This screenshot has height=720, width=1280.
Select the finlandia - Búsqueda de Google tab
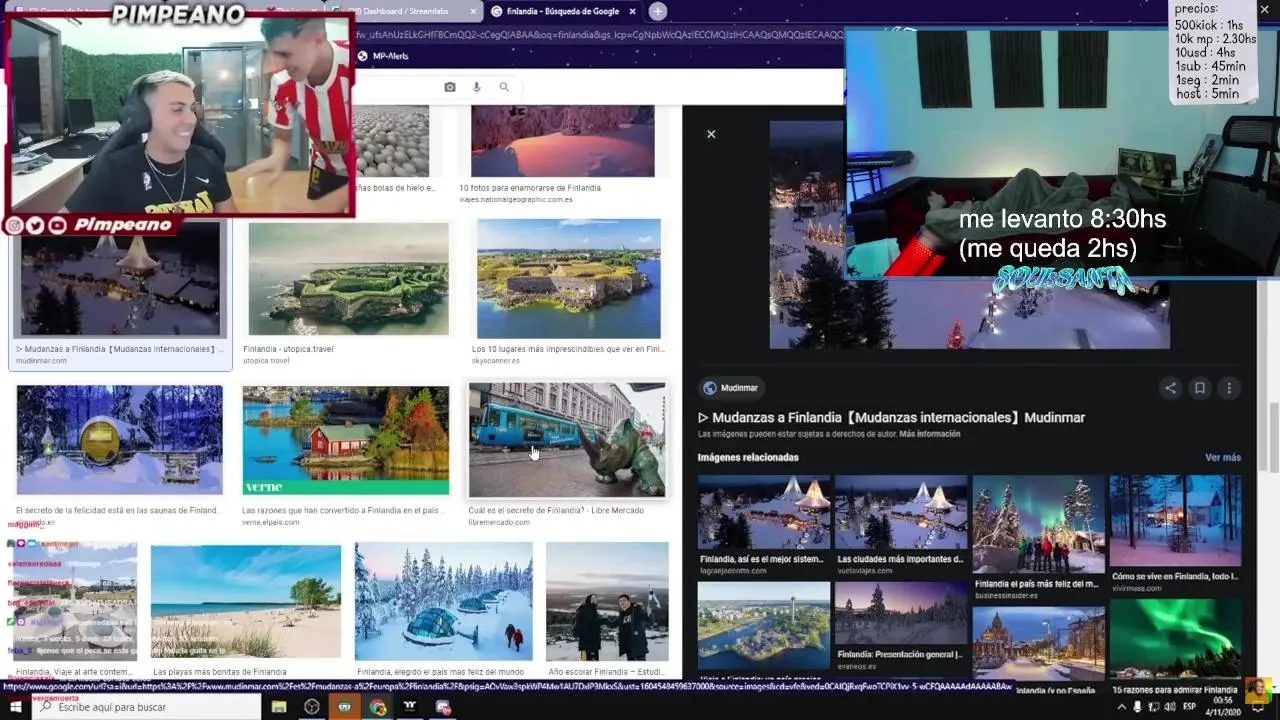pos(562,11)
